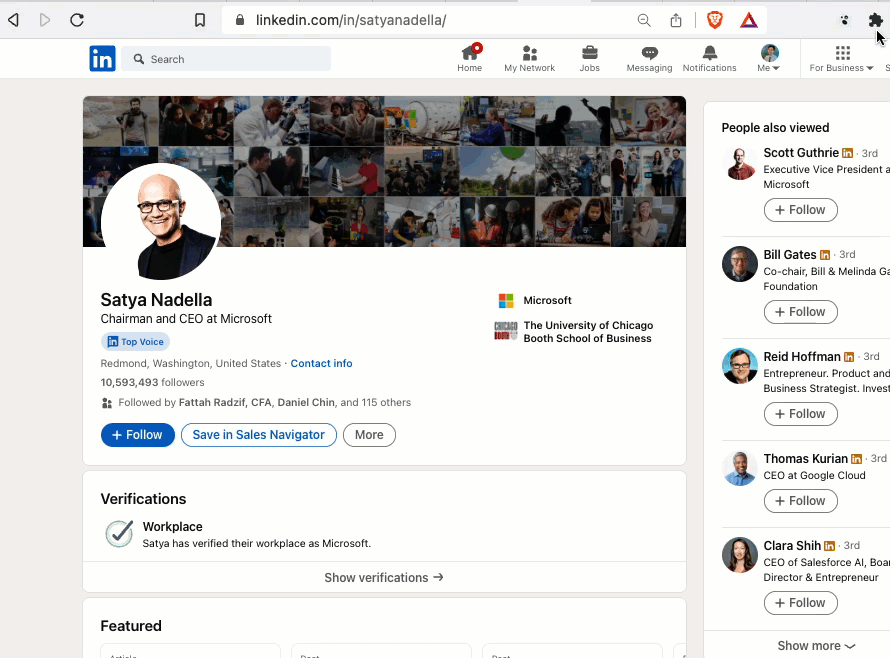Image resolution: width=890 pixels, height=658 pixels.
Task: Click the LinkedIn logo
Action: (x=102, y=58)
